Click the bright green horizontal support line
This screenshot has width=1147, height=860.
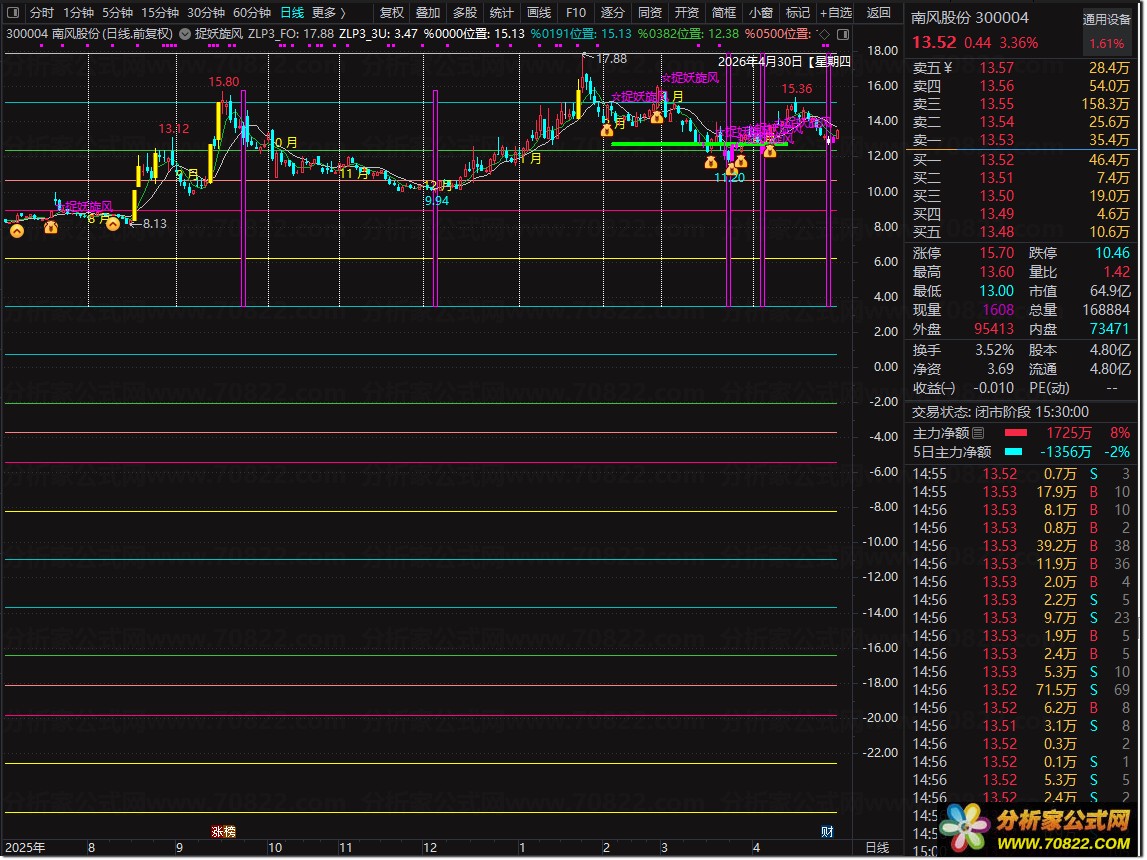click(x=699, y=144)
